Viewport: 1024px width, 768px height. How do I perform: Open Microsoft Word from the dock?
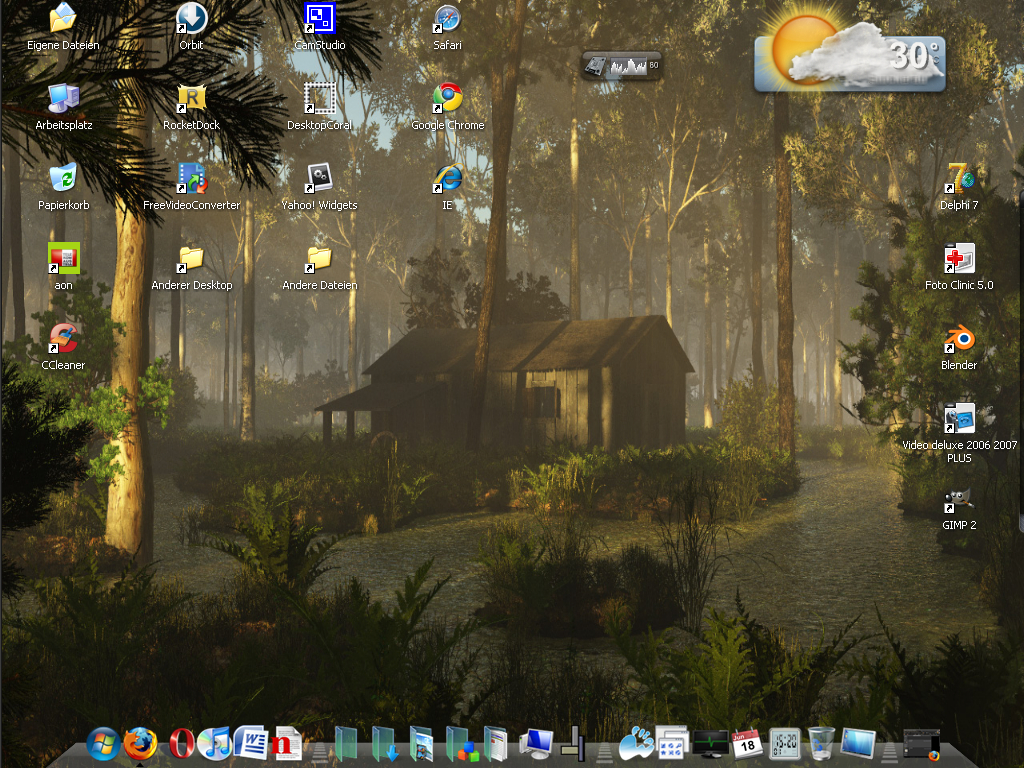(251, 743)
